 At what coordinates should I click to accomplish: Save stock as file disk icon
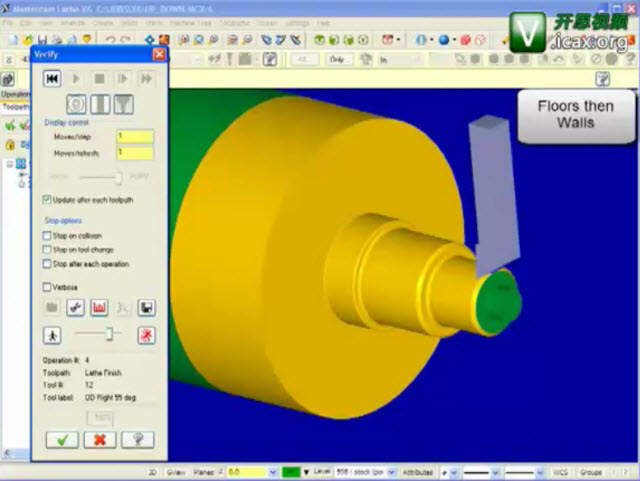coord(147,307)
